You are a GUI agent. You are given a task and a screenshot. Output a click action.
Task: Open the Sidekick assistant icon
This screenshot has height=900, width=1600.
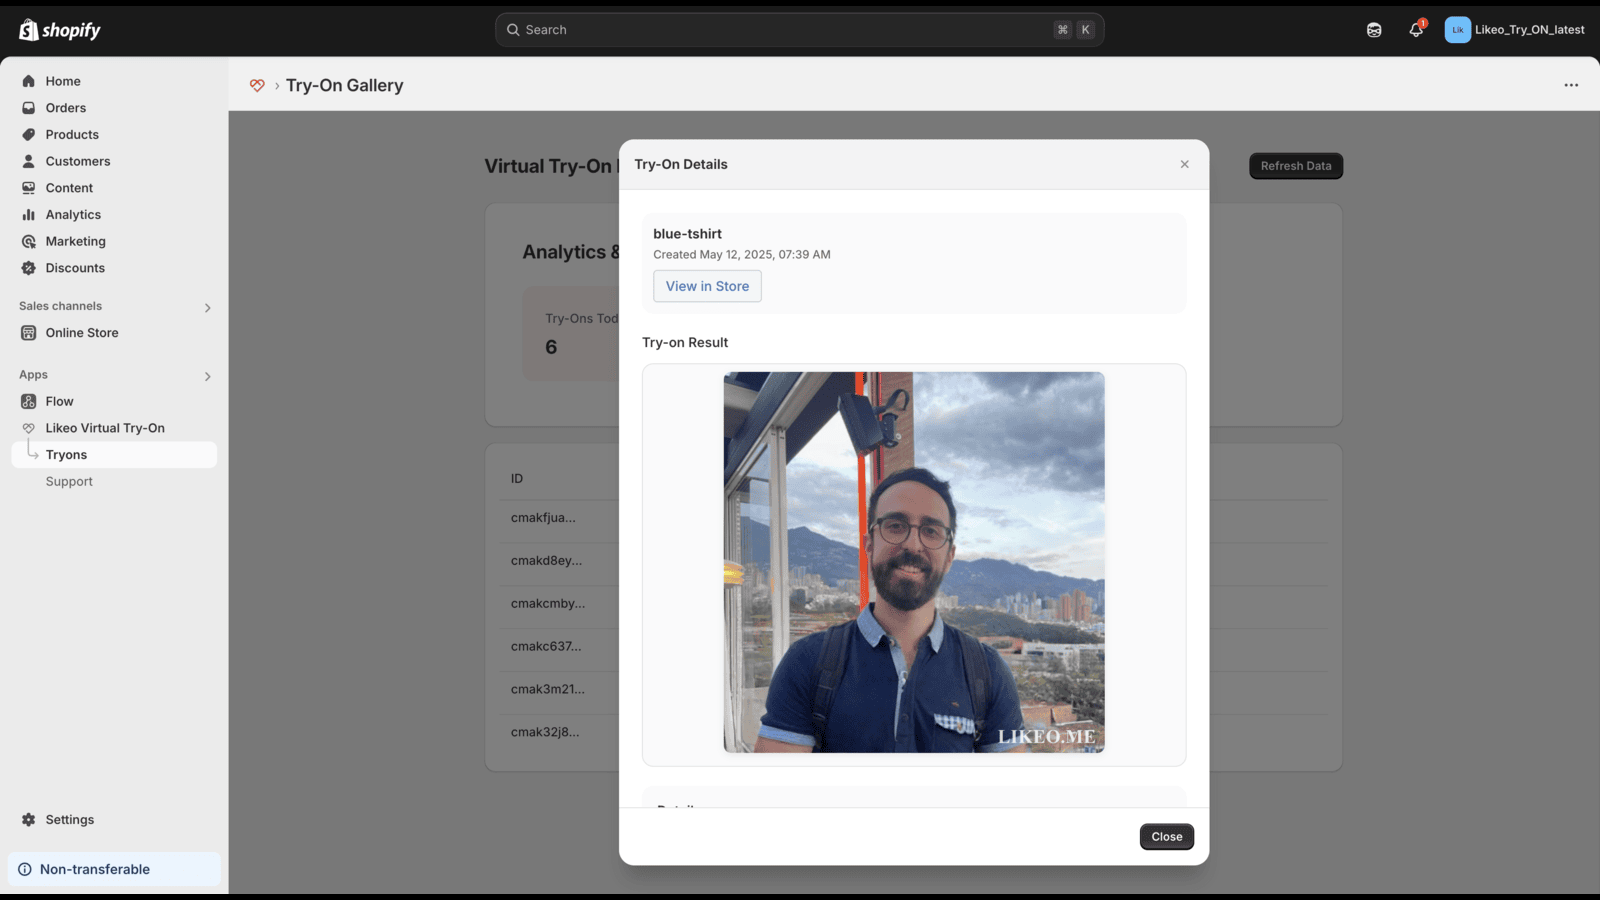point(1374,30)
